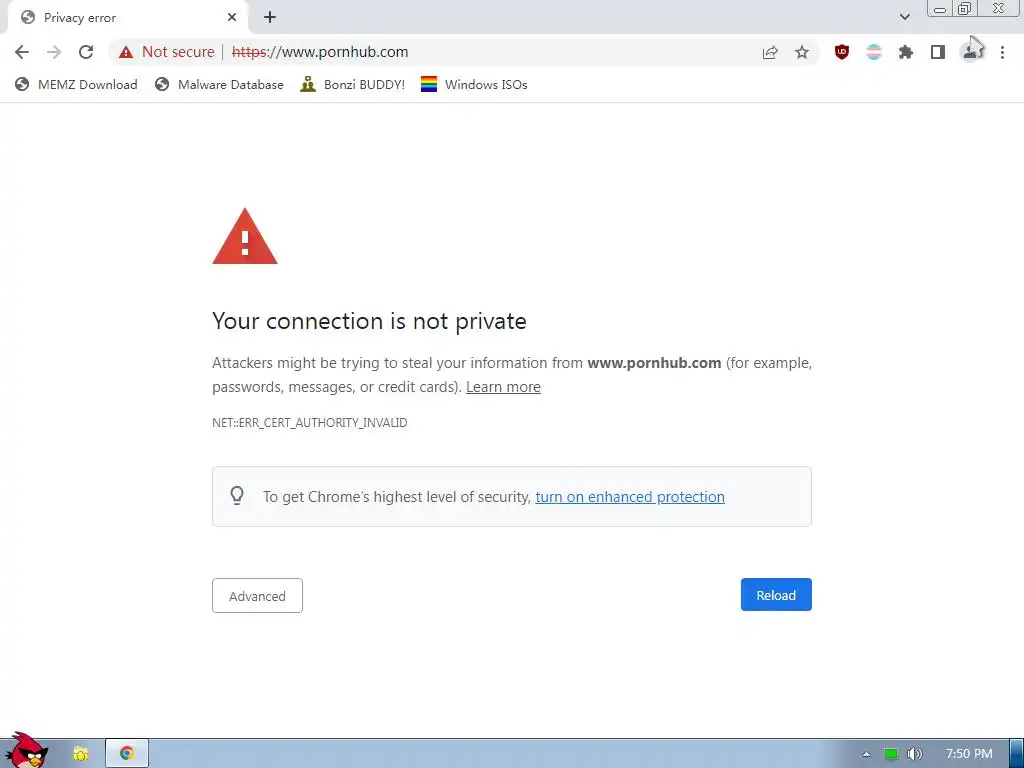The height and width of the screenshot is (768, 1024).
Task: Click the red warning triangle icon
Action: click(245, 237)
